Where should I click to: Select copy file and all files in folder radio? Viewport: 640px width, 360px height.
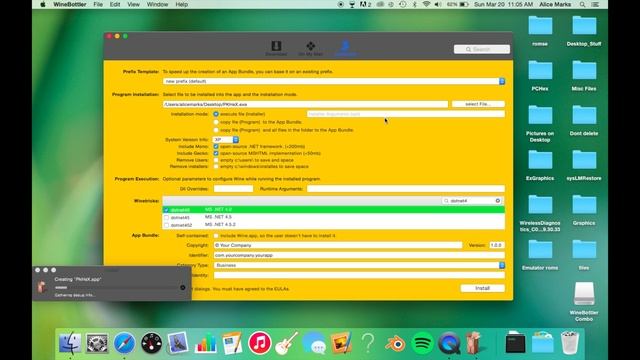pyautogui.click(x=216, y=130)
